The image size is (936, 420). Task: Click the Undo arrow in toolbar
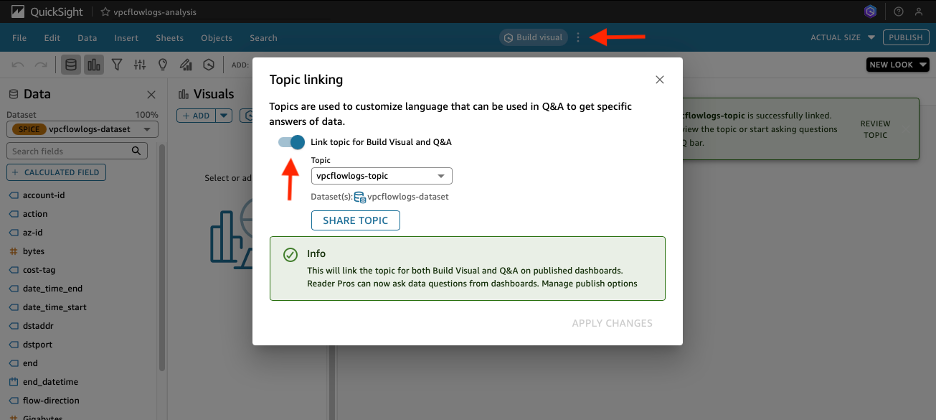pyautogui.click(x=18, y=64)
